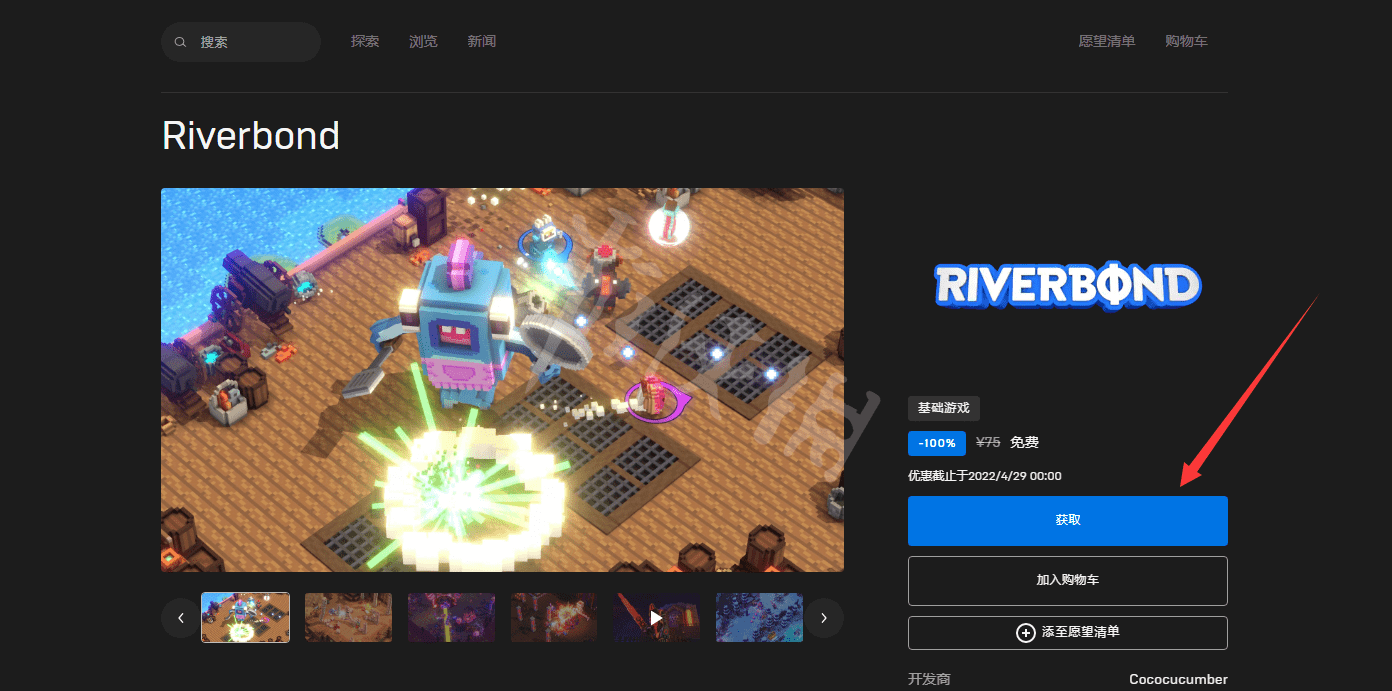Click the 开发商 label
This screenshot has height=691, width=1392.
929,679
